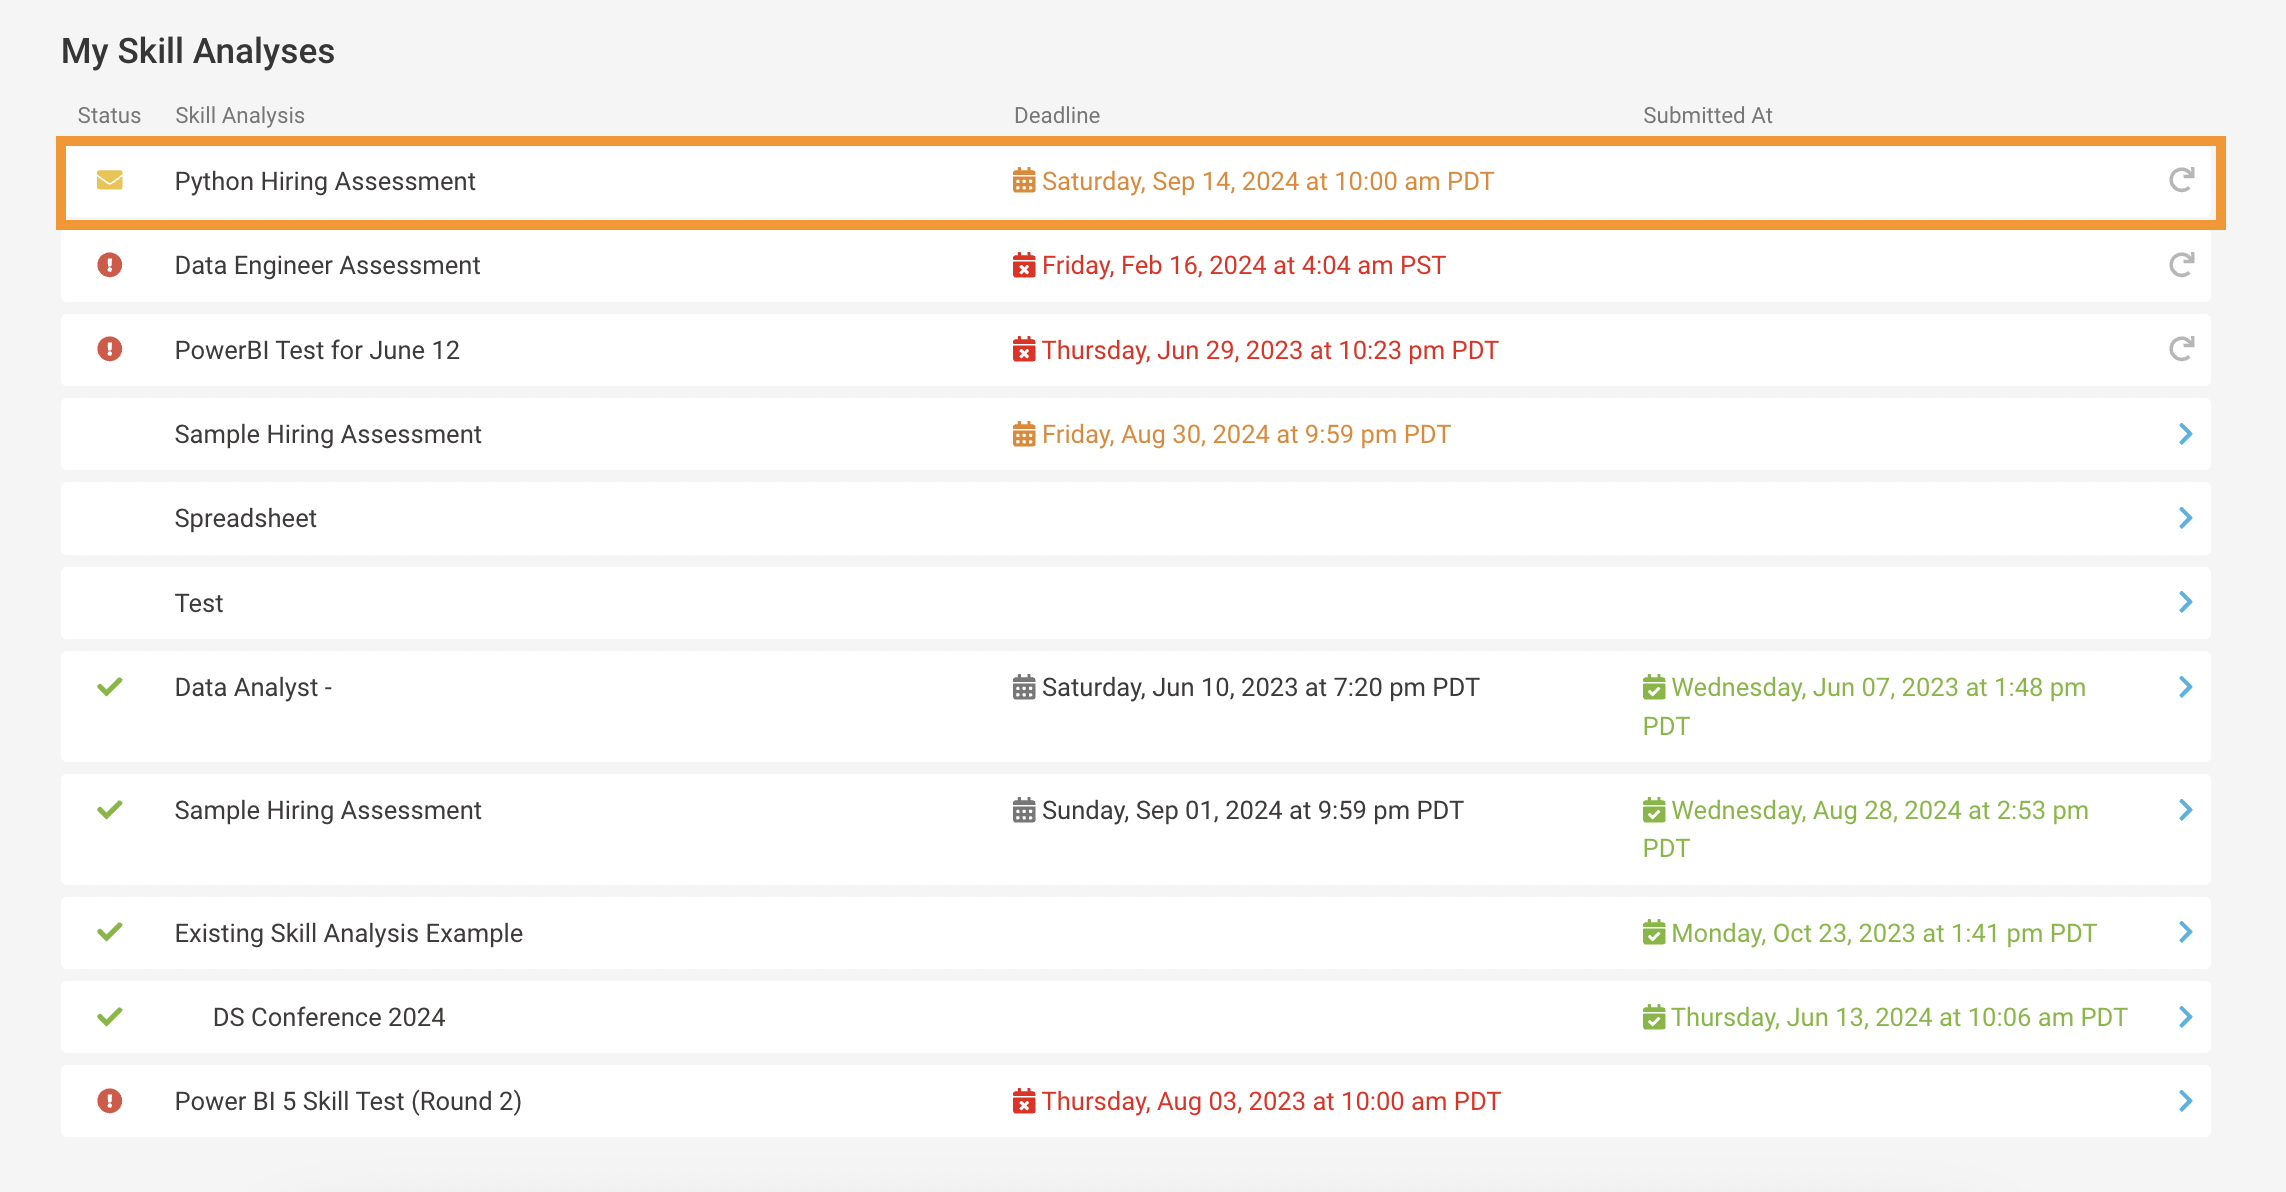Click expired calendar icon beside Jun 29, 2023 deadline

[1024, 350]
